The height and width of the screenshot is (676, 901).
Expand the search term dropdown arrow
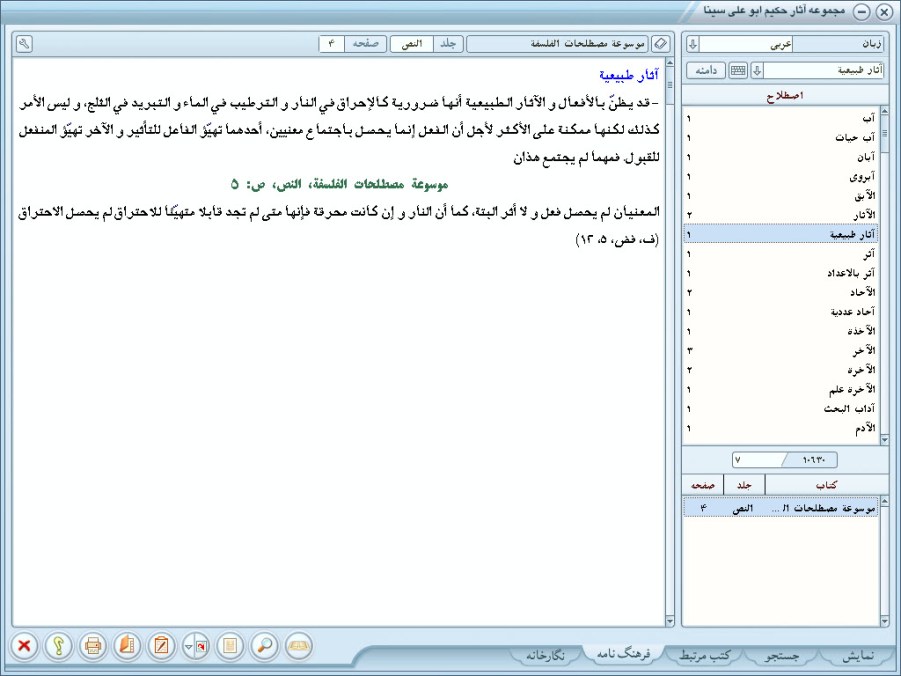point(756,70)
